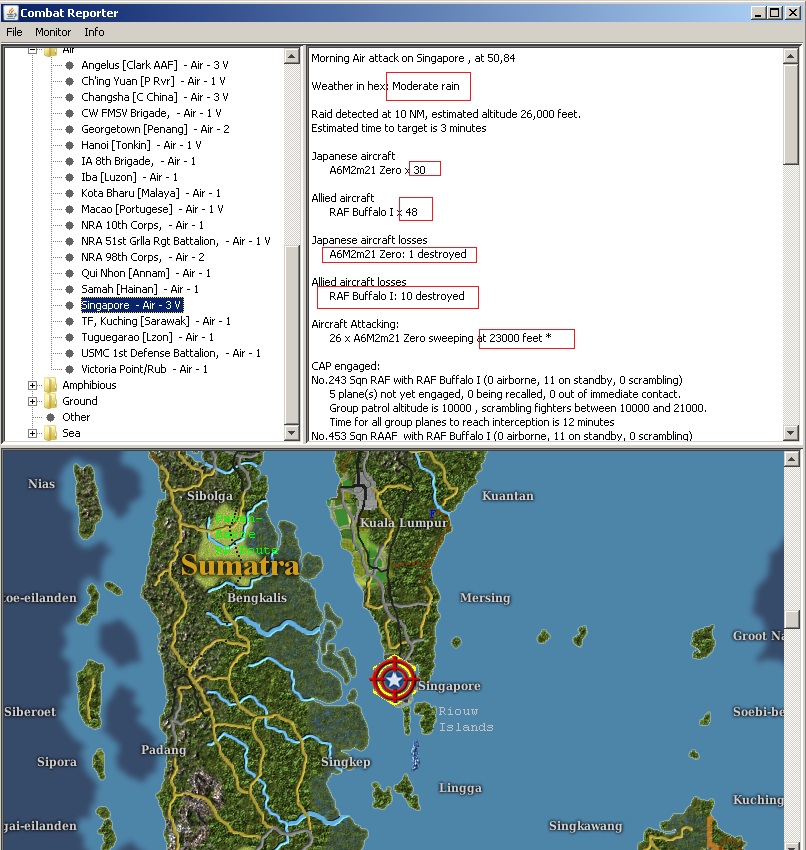Click the red target marker on Singapore
The height and width of the screenshot is (850, 806).
(394, 679)
